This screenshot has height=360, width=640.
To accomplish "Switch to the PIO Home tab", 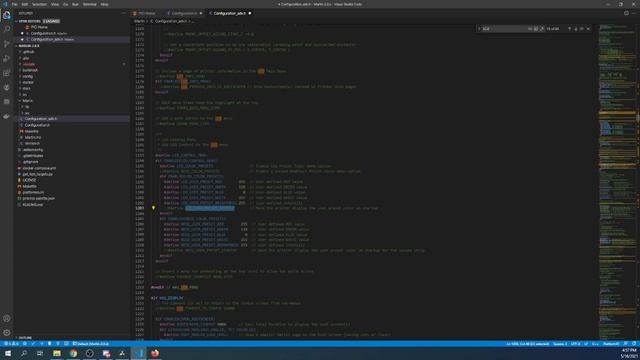I will pyautogui.click(x=147, y=13).
